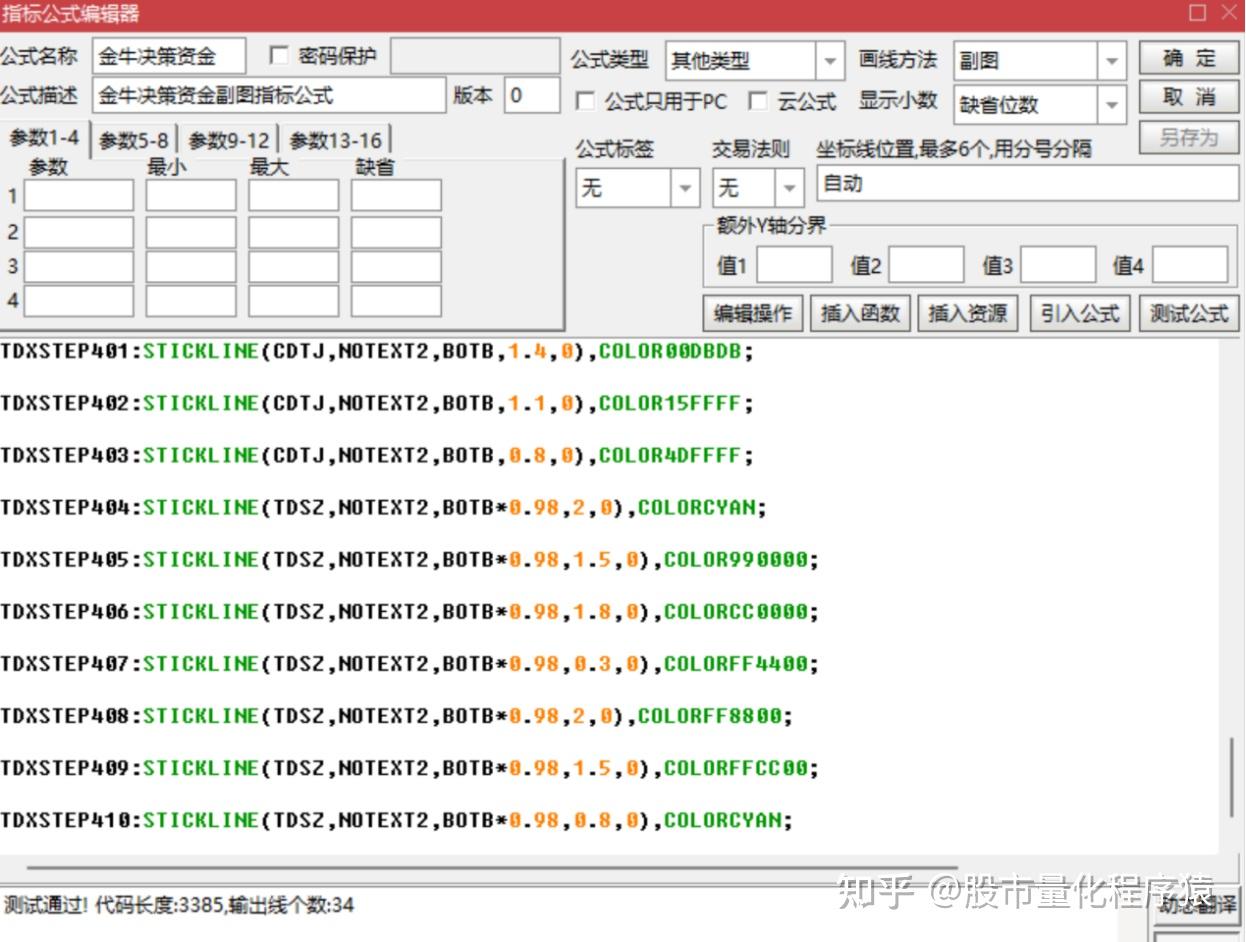The height and width of the screenshot is (942, 1246).
Task: Click the TDXSTEP401 code line
Action: click(378, 352)
